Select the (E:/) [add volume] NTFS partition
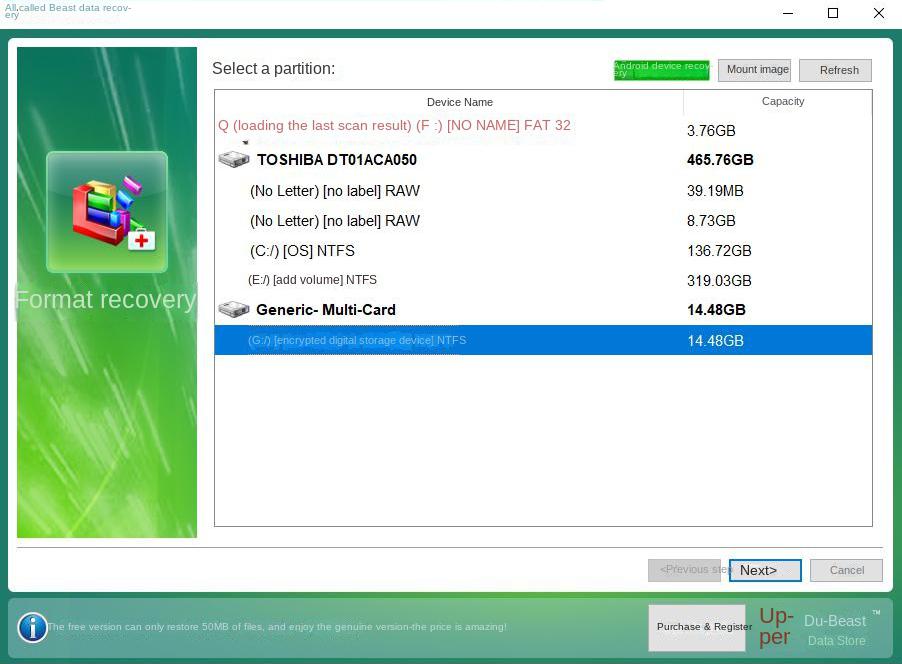The height and width of the screenshot is (664, 902). [x=312, y=280]
